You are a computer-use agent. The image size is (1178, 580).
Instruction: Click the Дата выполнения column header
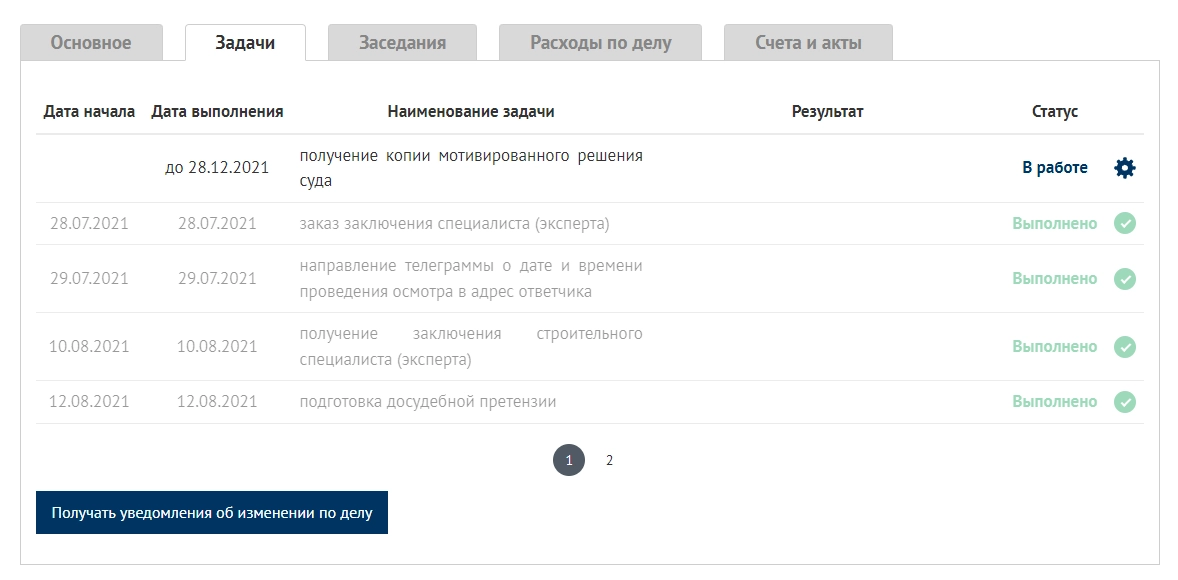217,112
